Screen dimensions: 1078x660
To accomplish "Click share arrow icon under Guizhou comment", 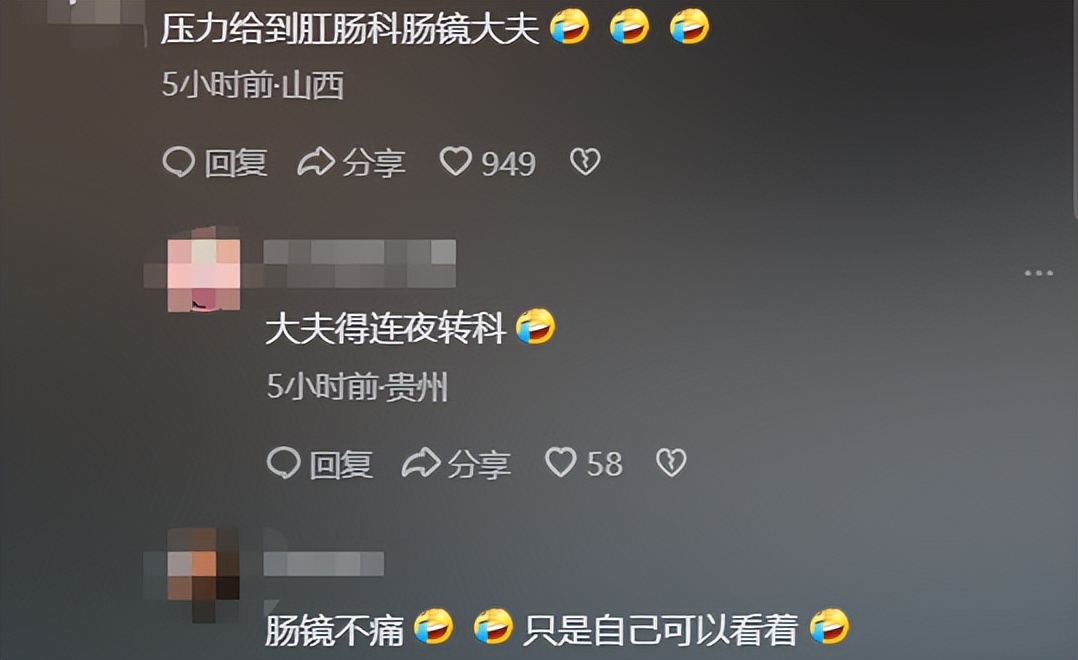I will tap(421, 463).
